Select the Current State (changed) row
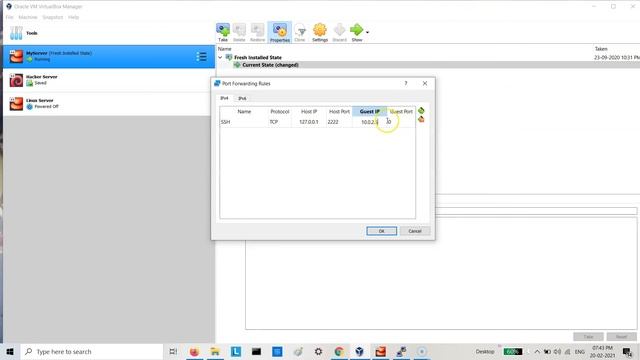The height and width of the screenshot is (360, 640). (x=270, y=65)
